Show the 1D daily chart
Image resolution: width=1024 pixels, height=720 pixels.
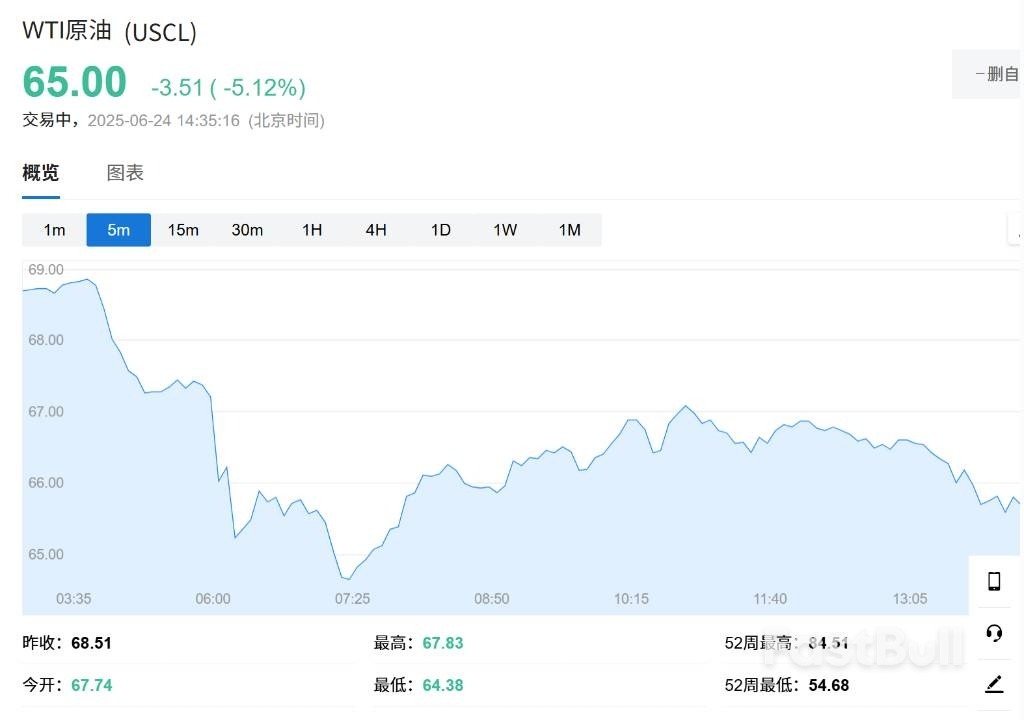tap(441, 230)
